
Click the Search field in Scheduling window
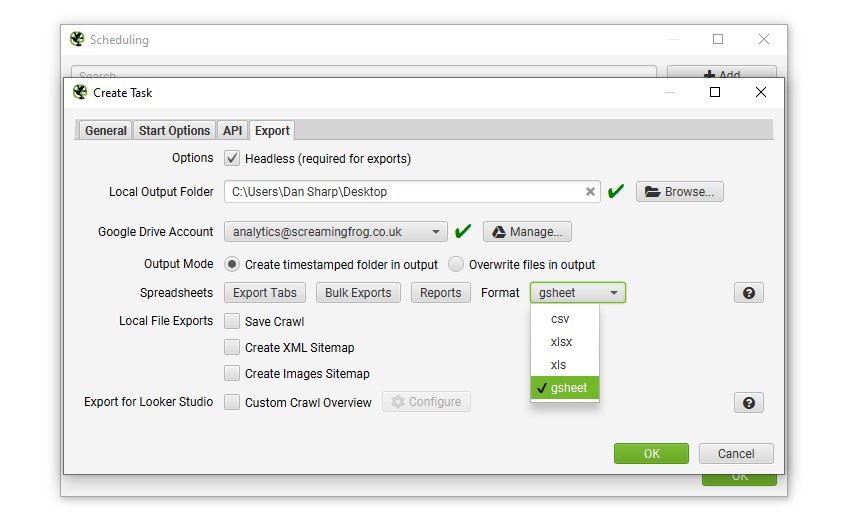tap(364, 73)
